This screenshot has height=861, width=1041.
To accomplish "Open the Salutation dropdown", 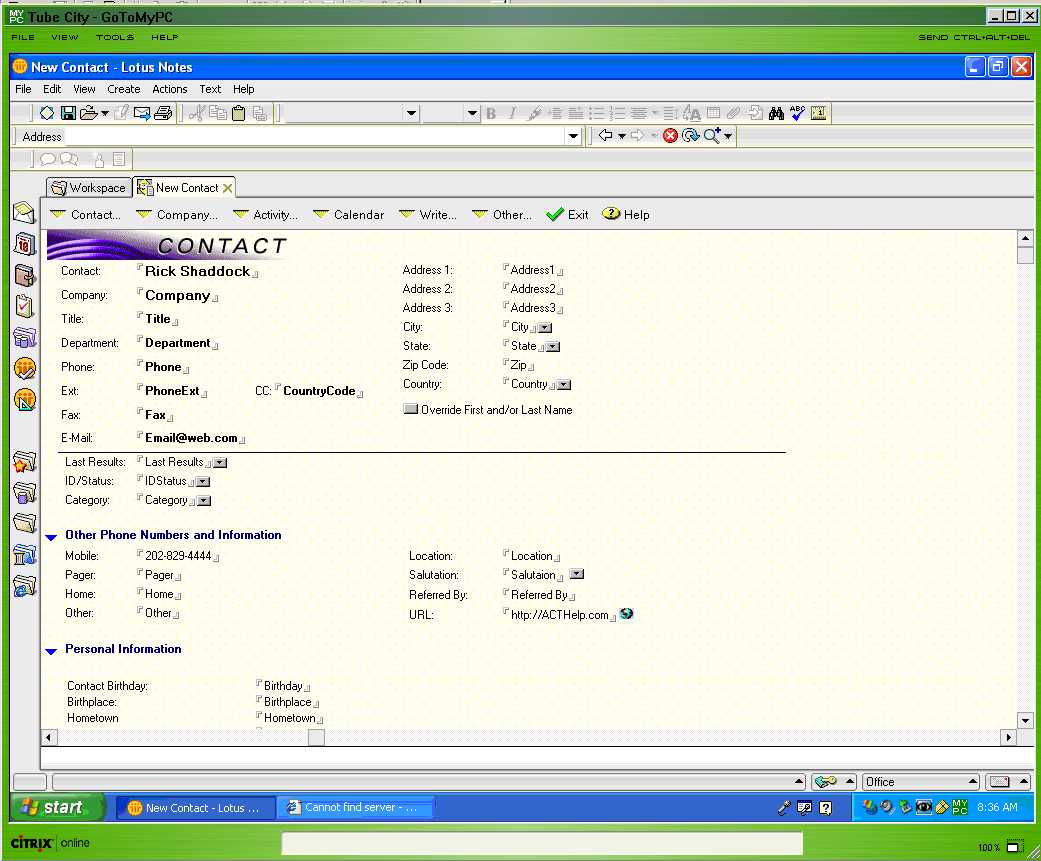I will point(577,574).
